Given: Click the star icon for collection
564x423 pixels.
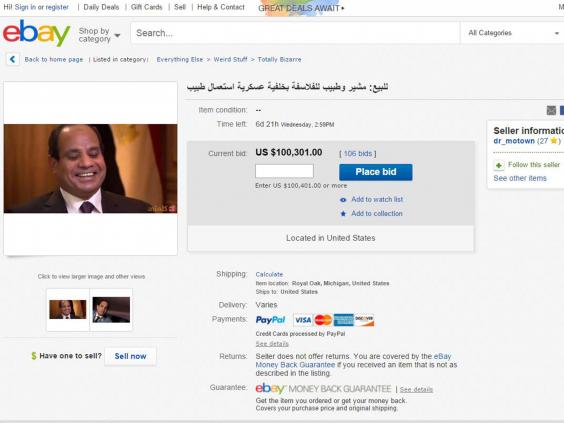Looking at the screenshot, I should (x=343, y=214).
